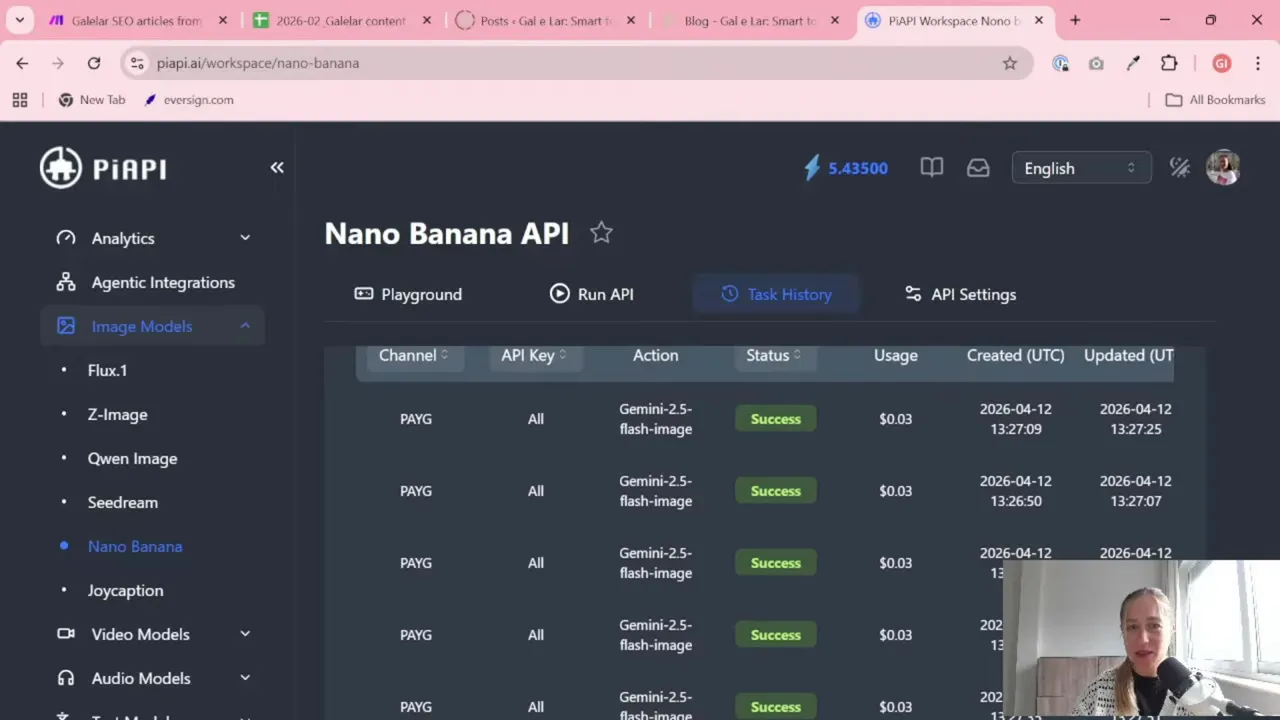Expand the Audio Models section
Image resolution: width=1280 pixels, height=720 pixels.
click(245, 678)
